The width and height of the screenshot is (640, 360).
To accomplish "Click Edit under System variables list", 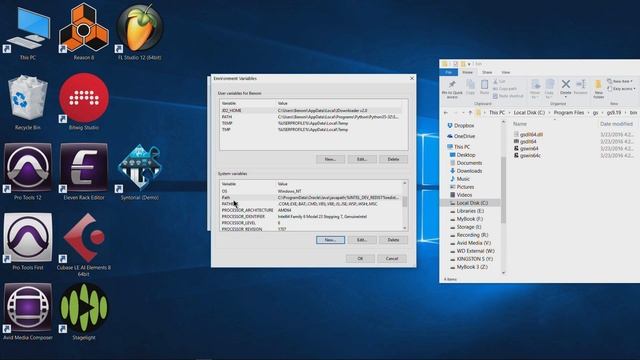I will 362,240.
